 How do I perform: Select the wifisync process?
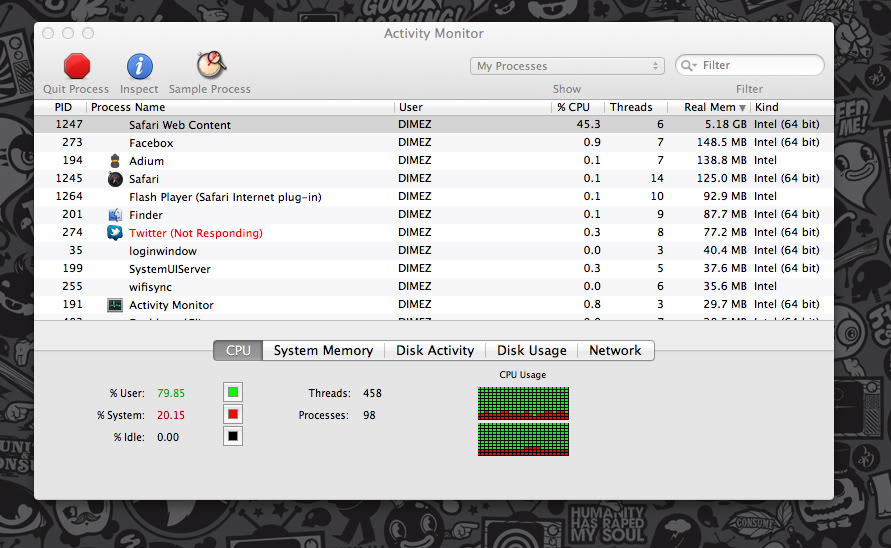(x=150, y=287)
